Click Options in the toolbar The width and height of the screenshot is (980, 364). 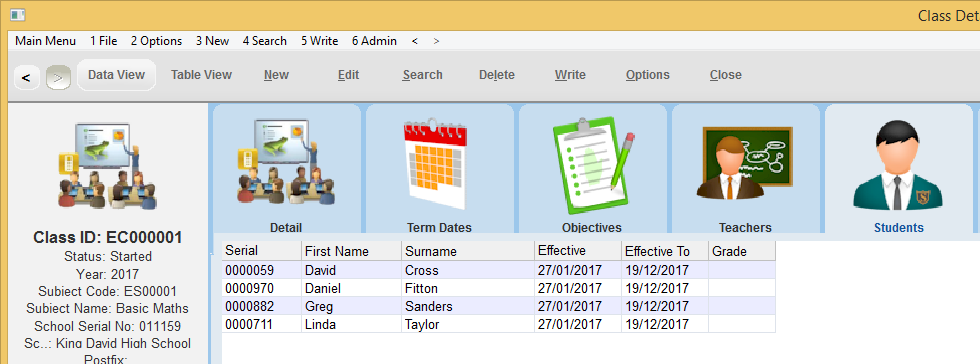point(648,75)
